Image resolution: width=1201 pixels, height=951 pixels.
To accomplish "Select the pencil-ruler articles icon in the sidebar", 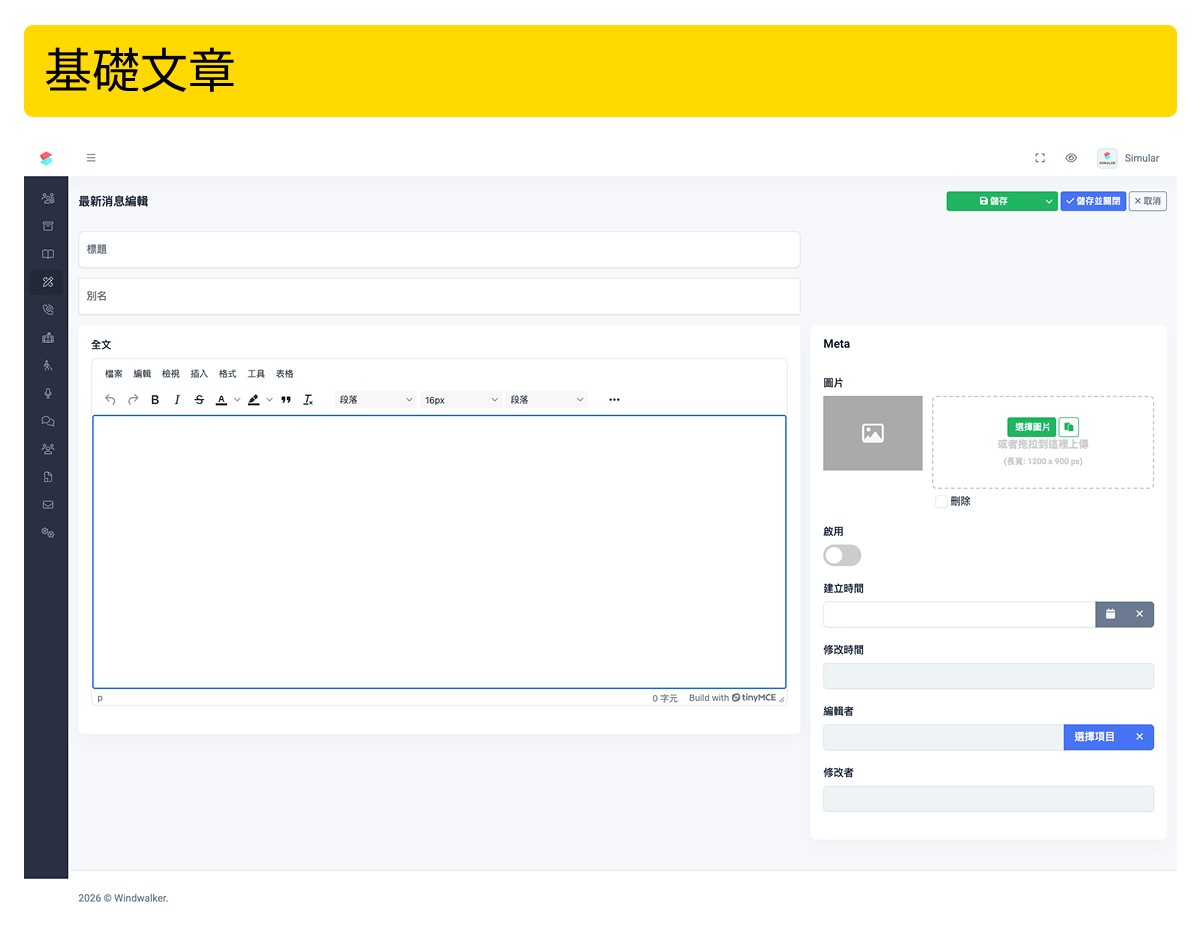I will tap(47, 282).
